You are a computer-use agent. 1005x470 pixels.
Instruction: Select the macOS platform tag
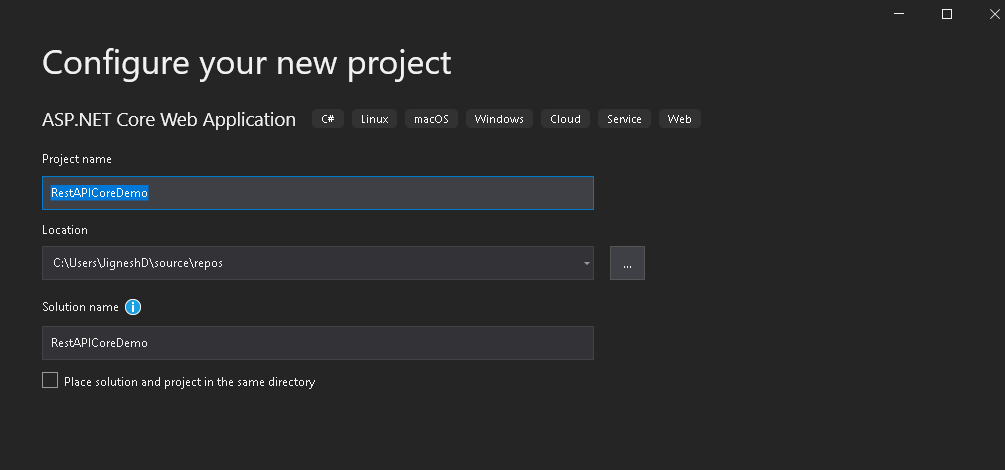pos(432,119)
